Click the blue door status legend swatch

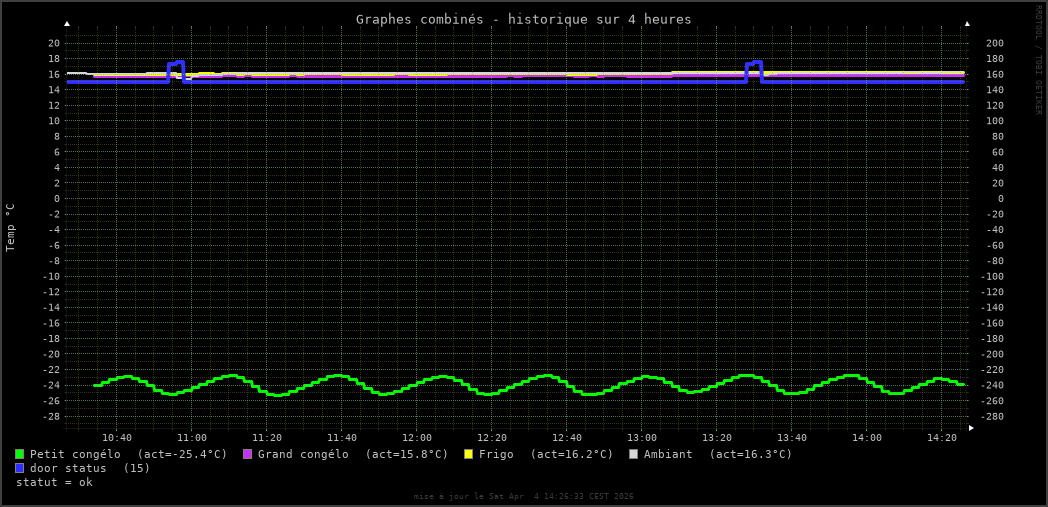pos(19,468)
